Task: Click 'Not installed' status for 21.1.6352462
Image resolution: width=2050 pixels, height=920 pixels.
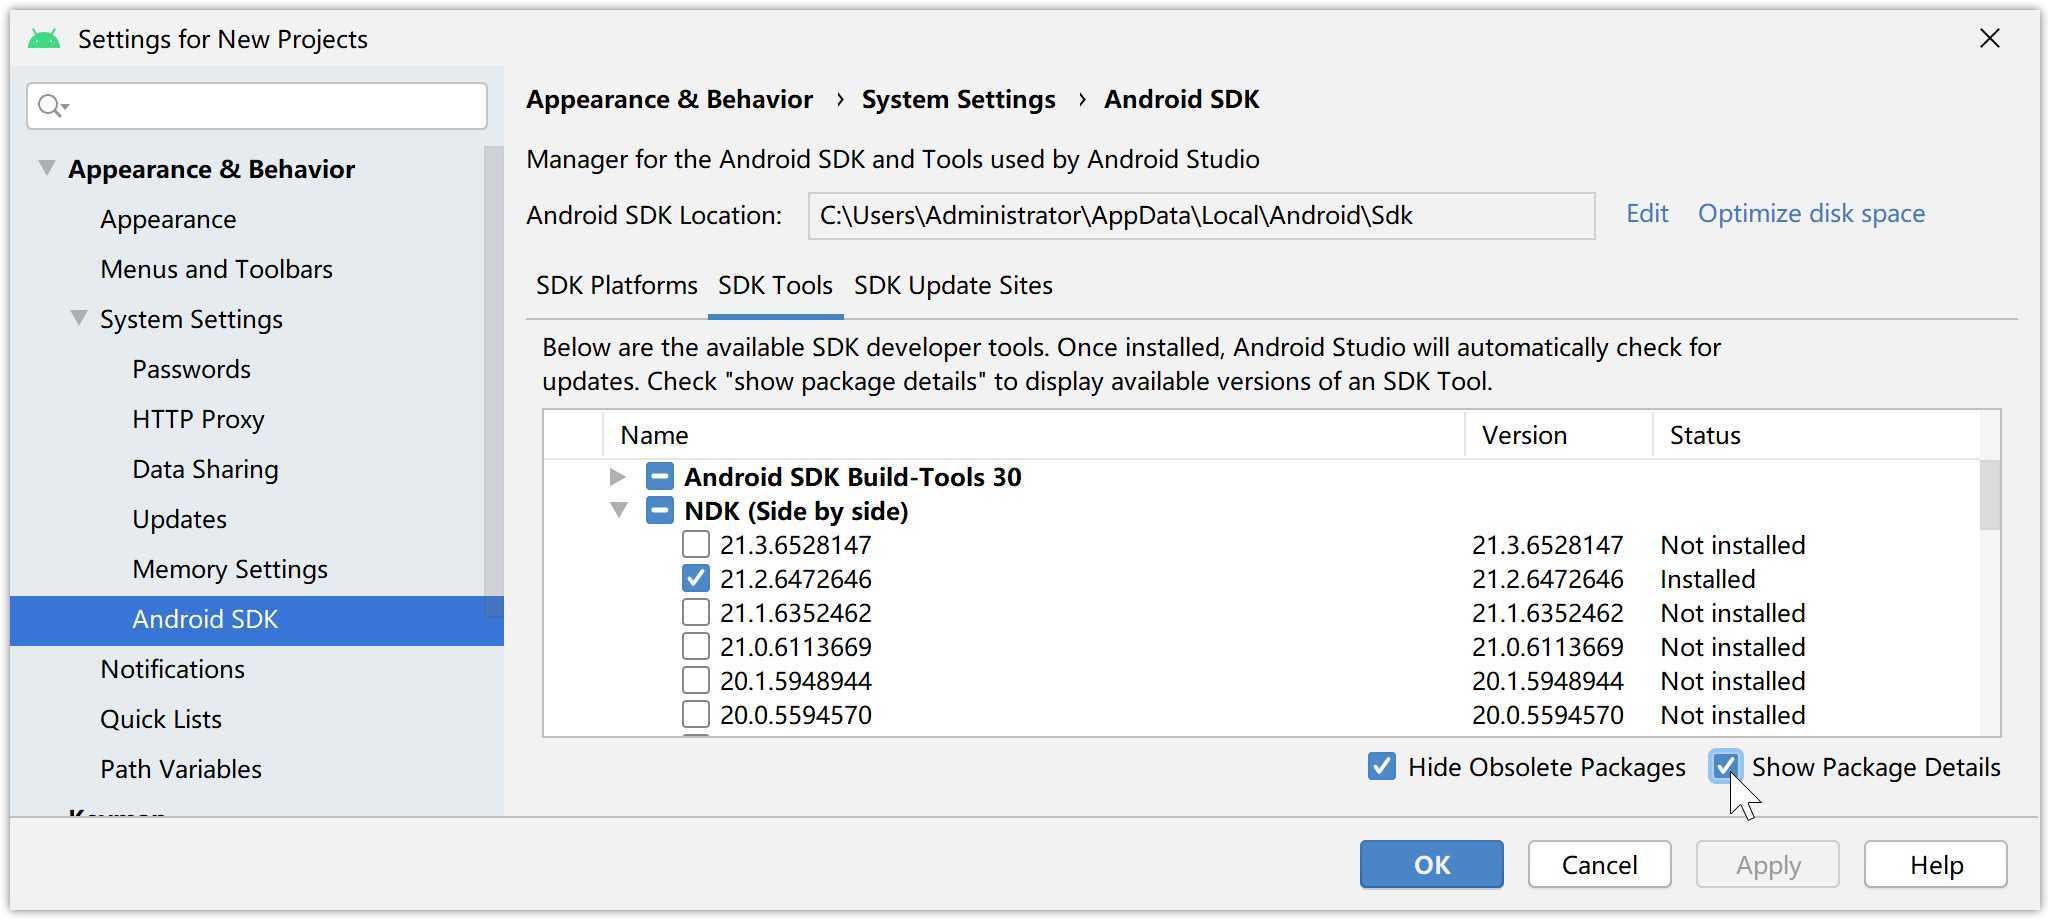Action: point(1732,613)
